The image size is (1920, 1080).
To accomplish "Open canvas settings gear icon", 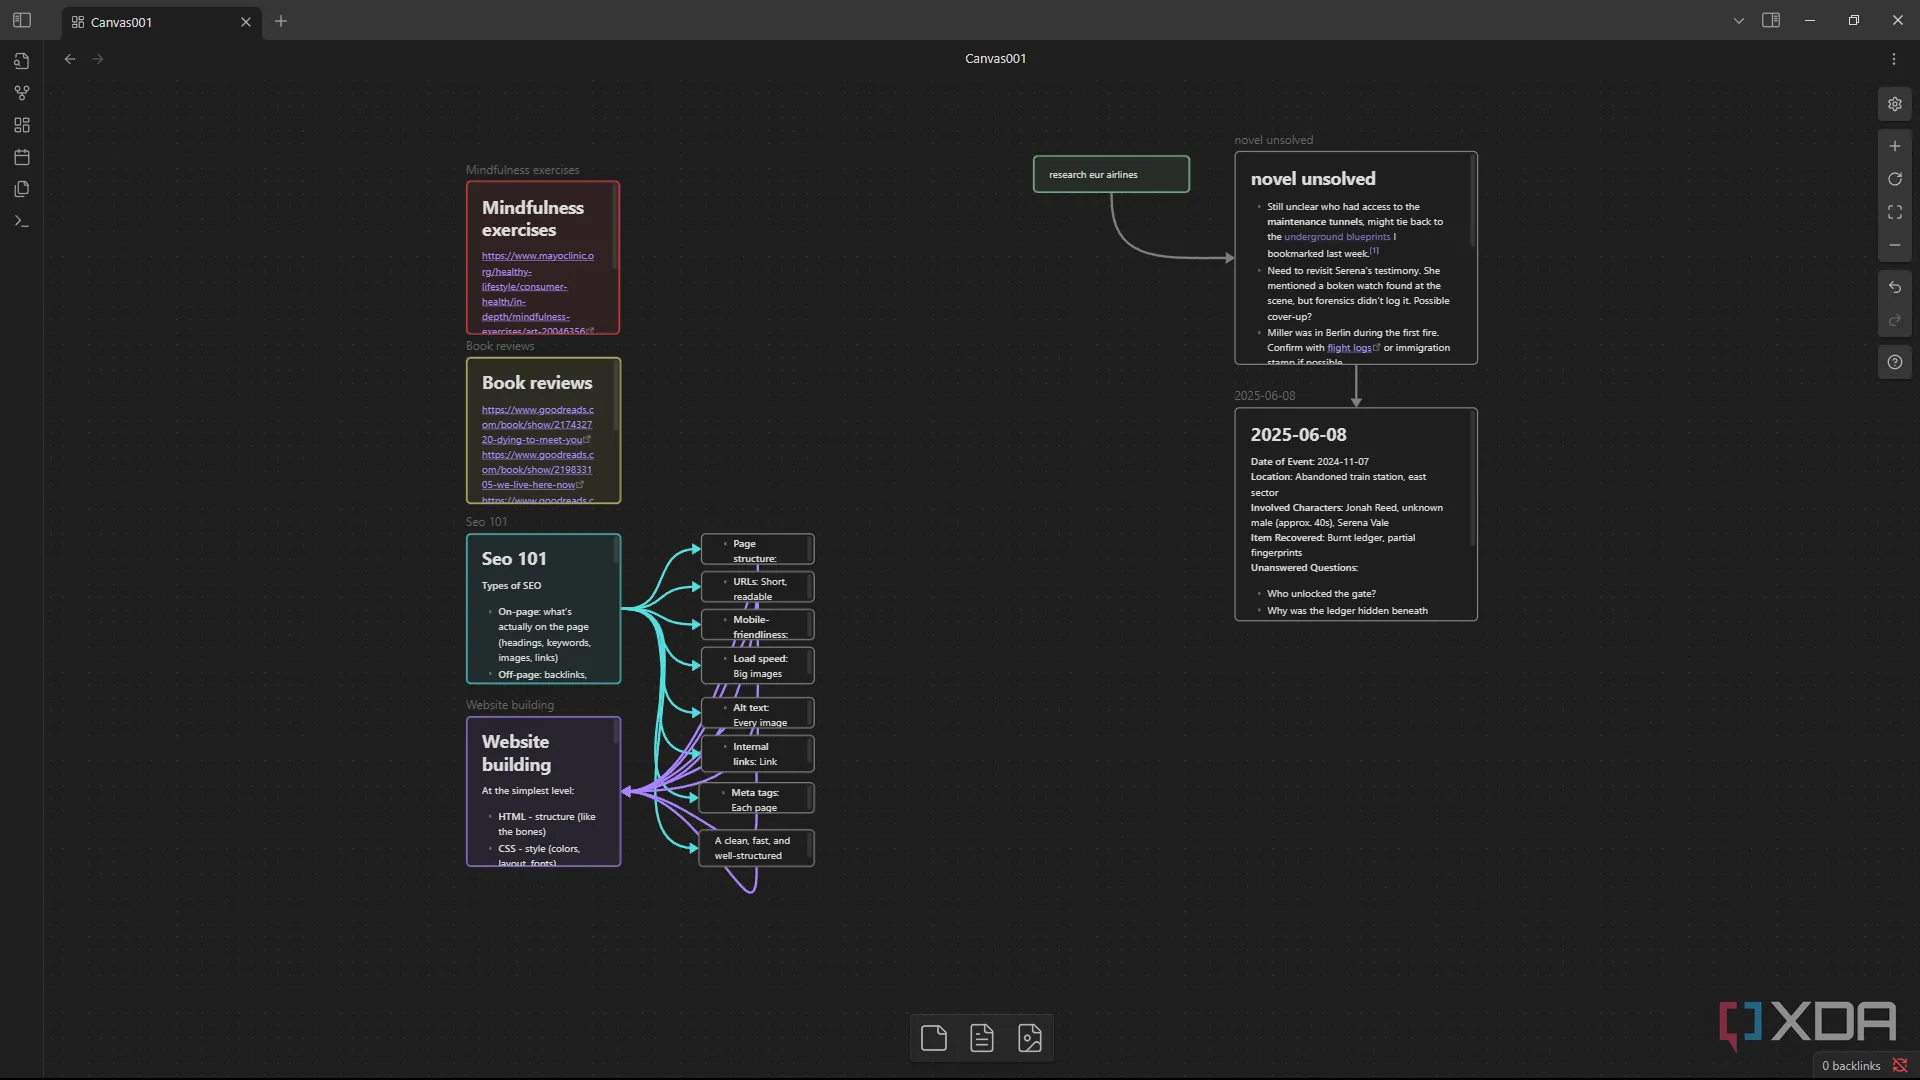I will tap(1894, 104).
